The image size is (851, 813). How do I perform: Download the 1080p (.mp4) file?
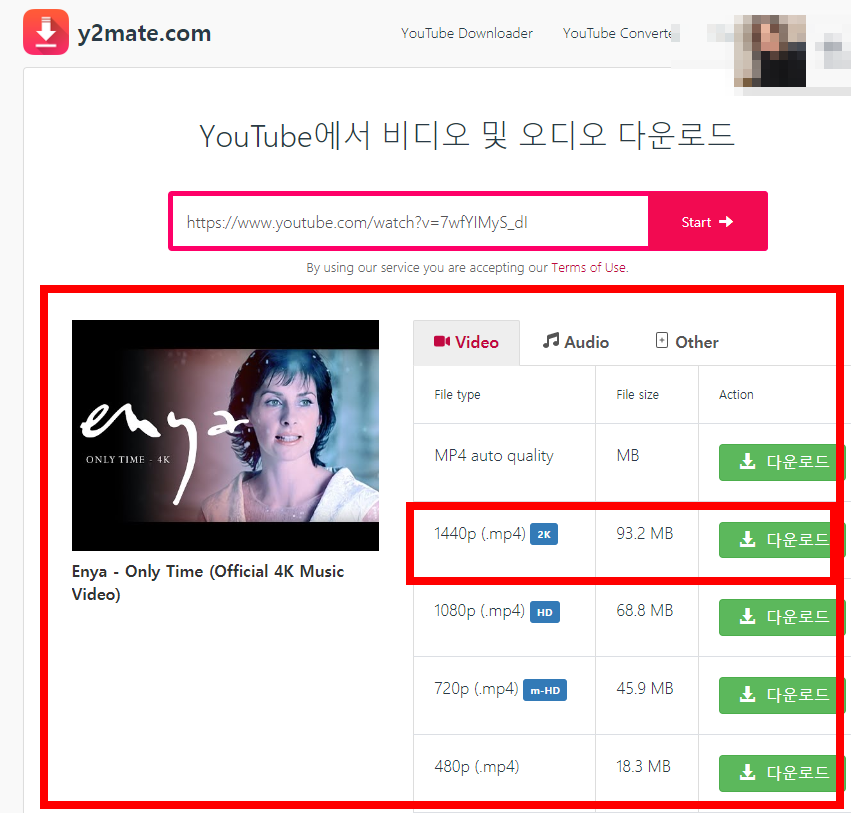[x=782, y=617]
